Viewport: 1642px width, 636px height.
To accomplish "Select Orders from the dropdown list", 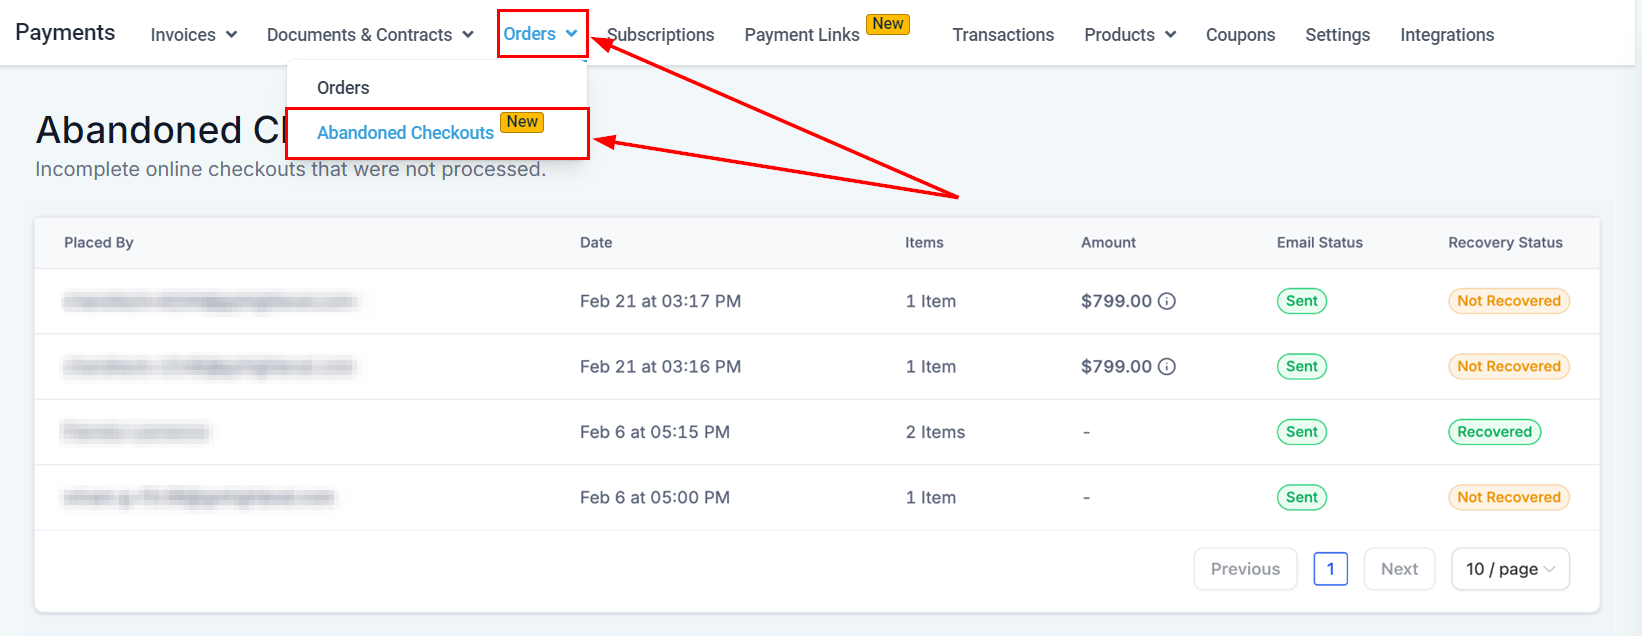I will click(x=343, y=88).
